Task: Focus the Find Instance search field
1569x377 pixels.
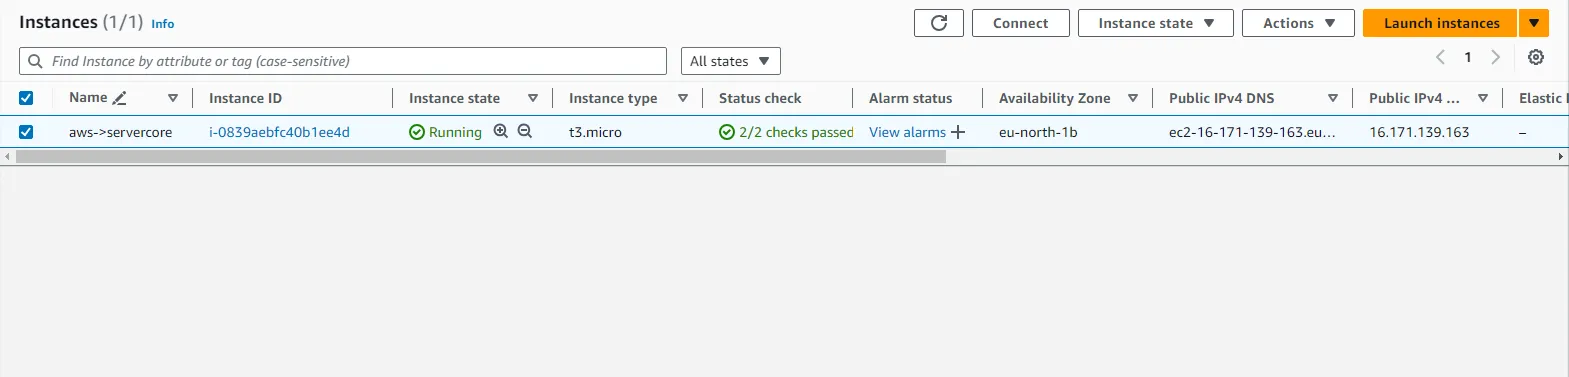Action: coord(343,61)
